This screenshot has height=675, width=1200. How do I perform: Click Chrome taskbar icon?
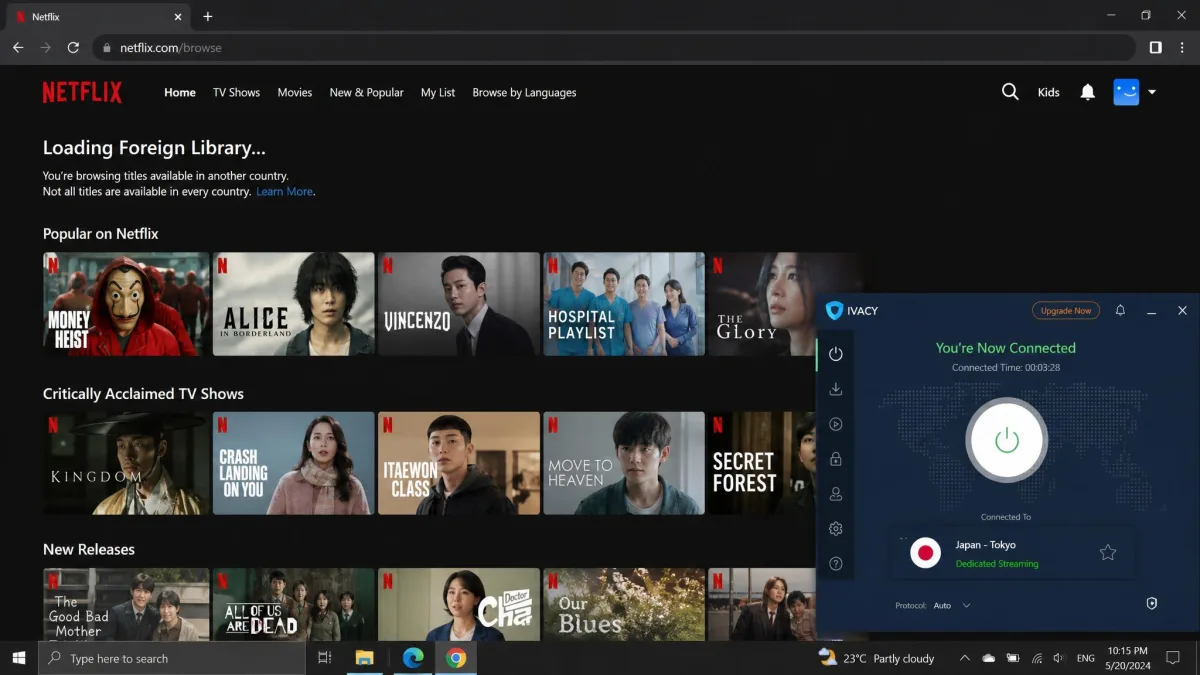457,658
